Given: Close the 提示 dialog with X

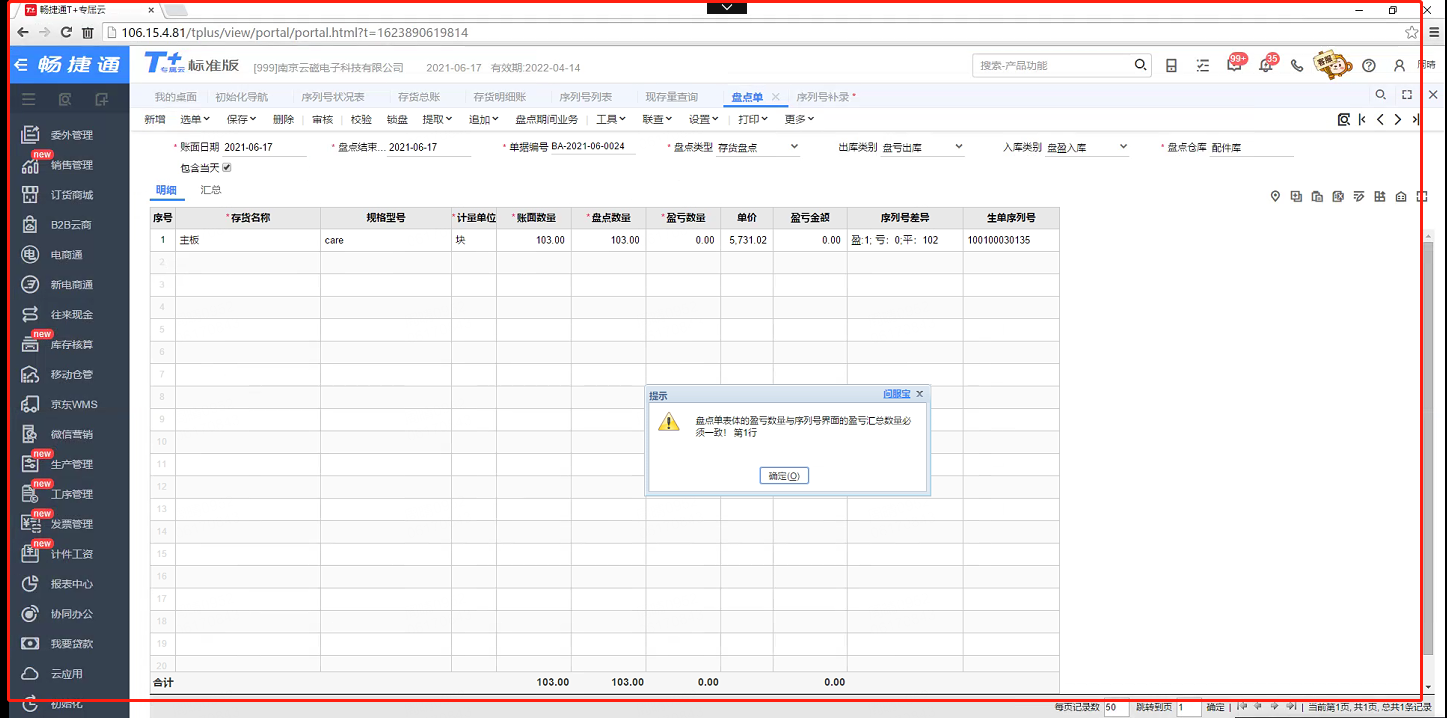Looking at the screenshot, I should tap(920, 394).
